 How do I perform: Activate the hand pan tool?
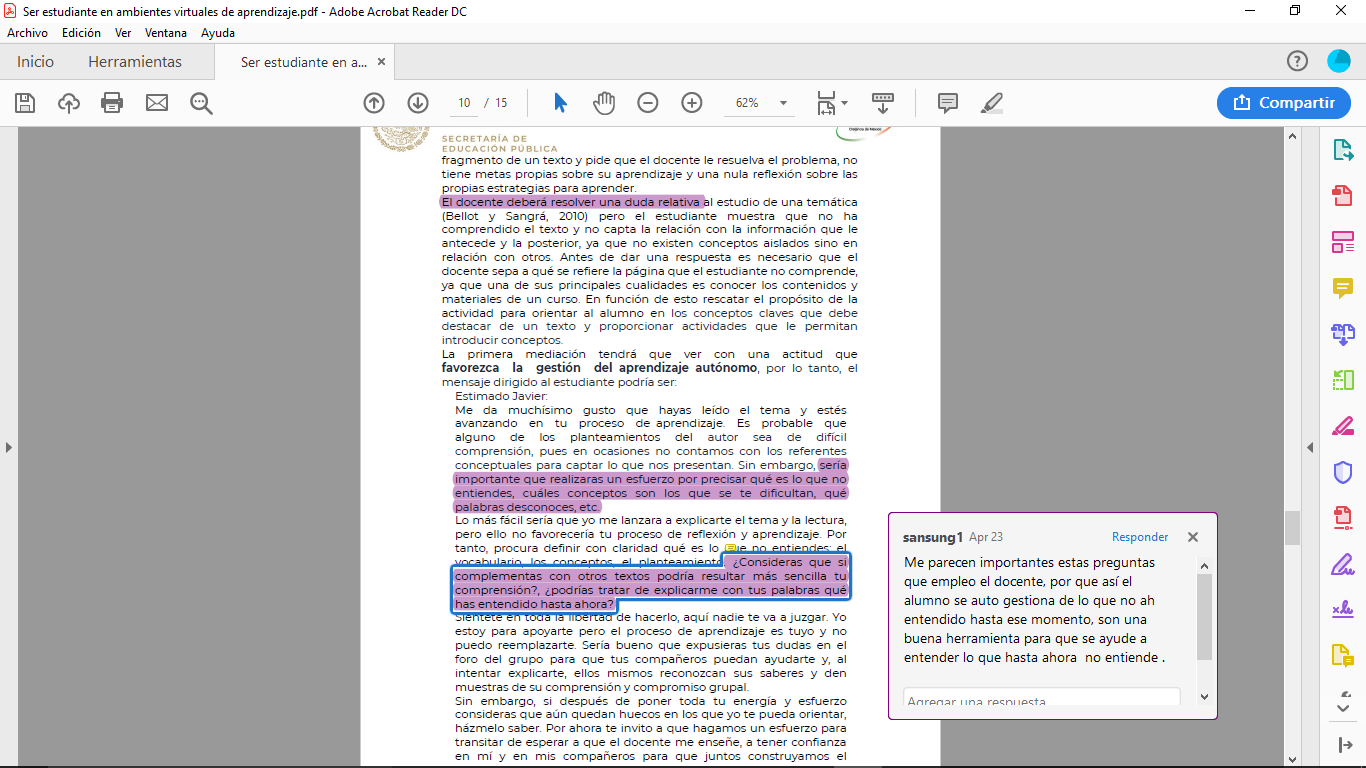604,103
